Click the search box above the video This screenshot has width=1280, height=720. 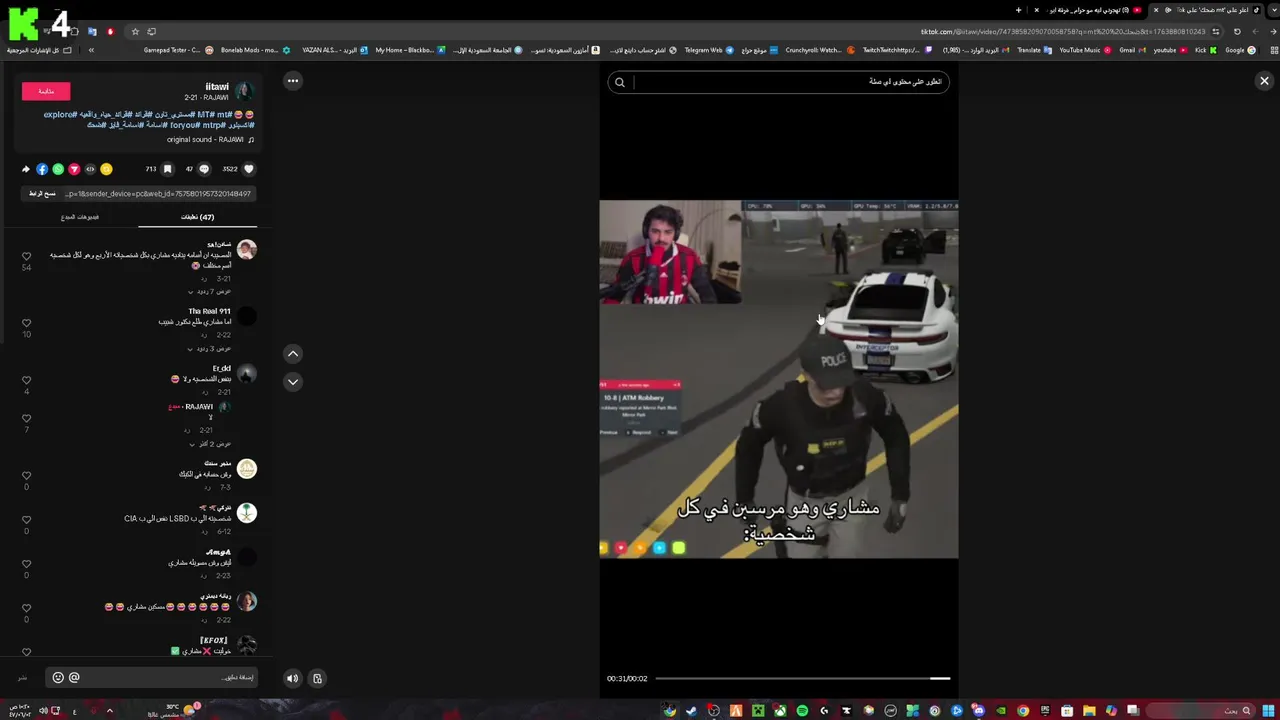coord(779,82)
